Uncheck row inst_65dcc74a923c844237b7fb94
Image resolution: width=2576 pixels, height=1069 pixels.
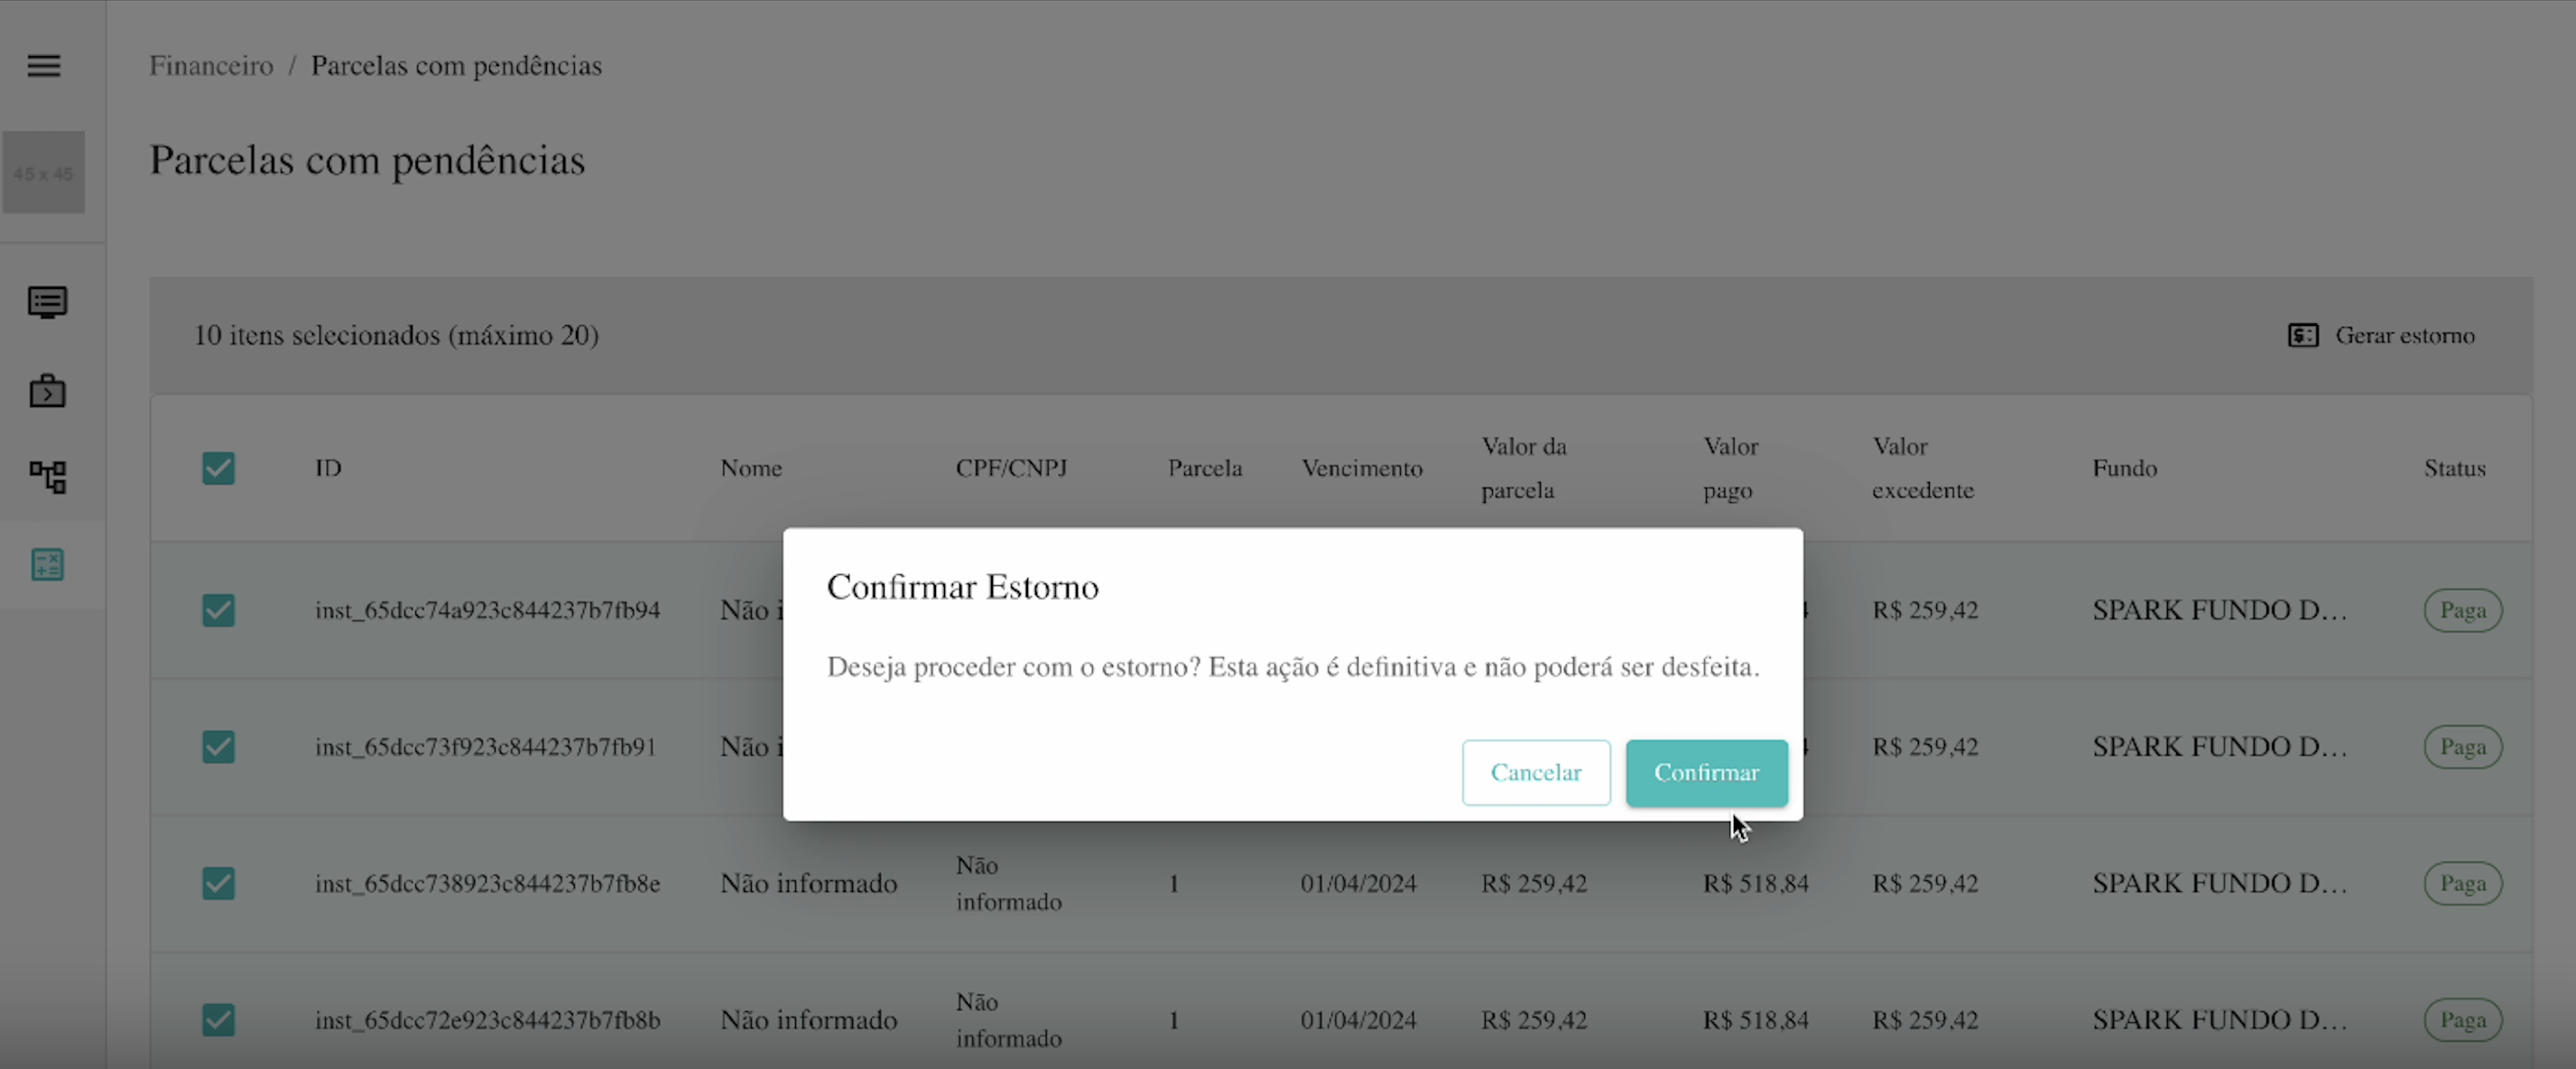(x=218, y=610)
